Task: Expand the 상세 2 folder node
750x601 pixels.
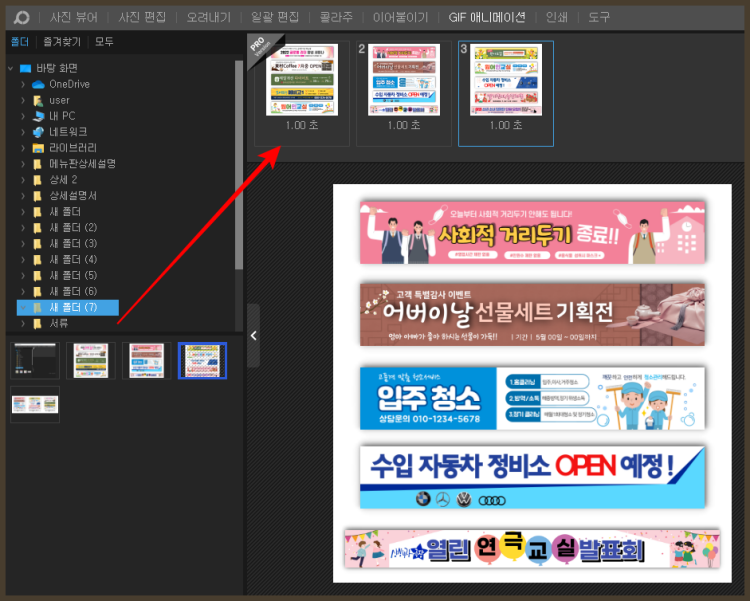Action: click(23, 180)
